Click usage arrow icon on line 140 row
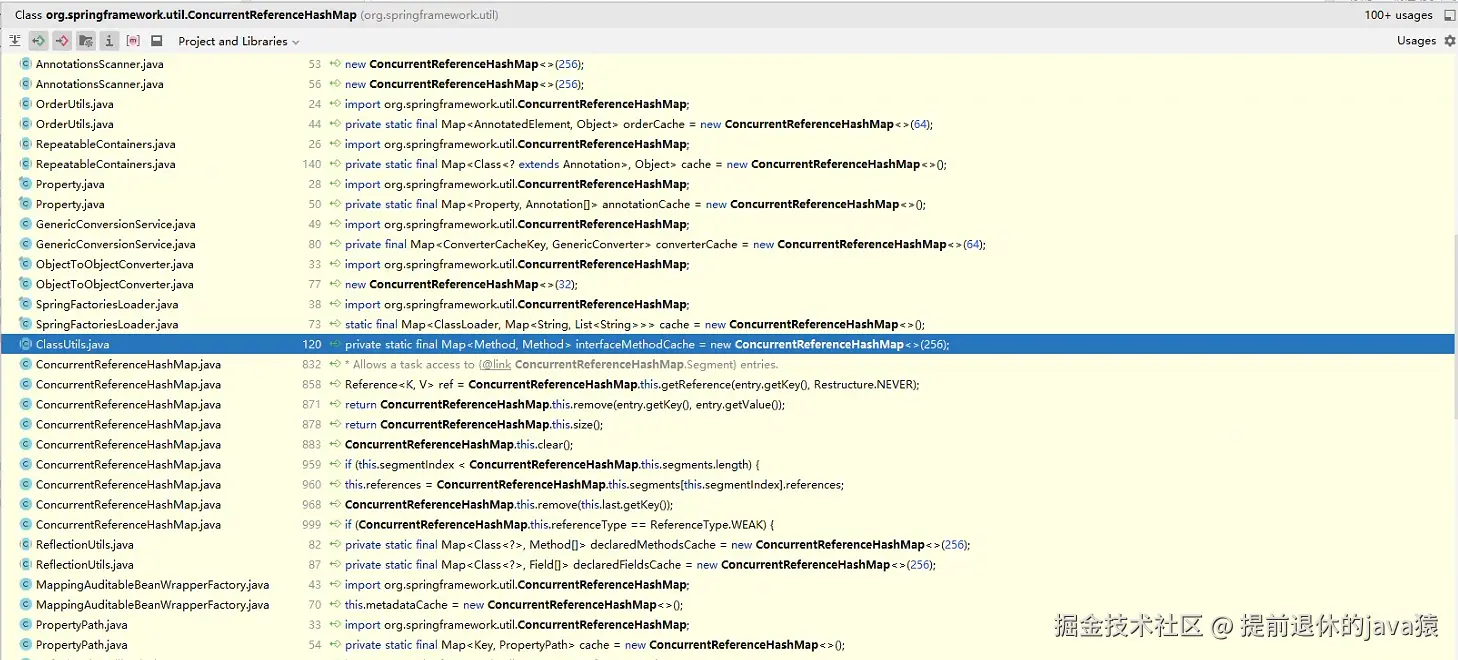The width and height of the screenshot is (1458, 660). (335, 164)
